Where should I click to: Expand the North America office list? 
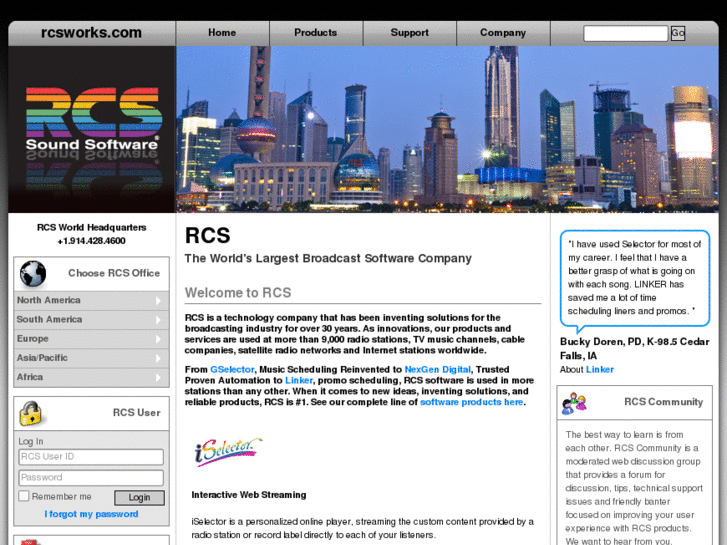91,301
